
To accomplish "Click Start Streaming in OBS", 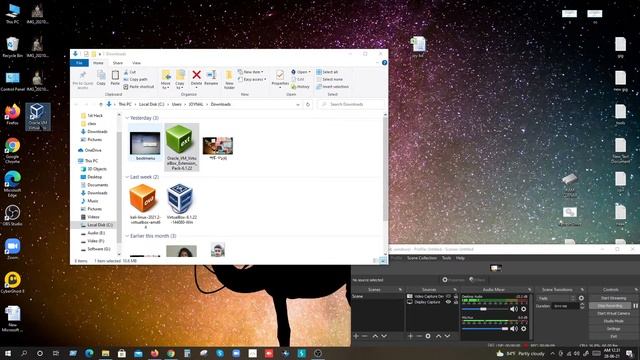I will 613,298.
